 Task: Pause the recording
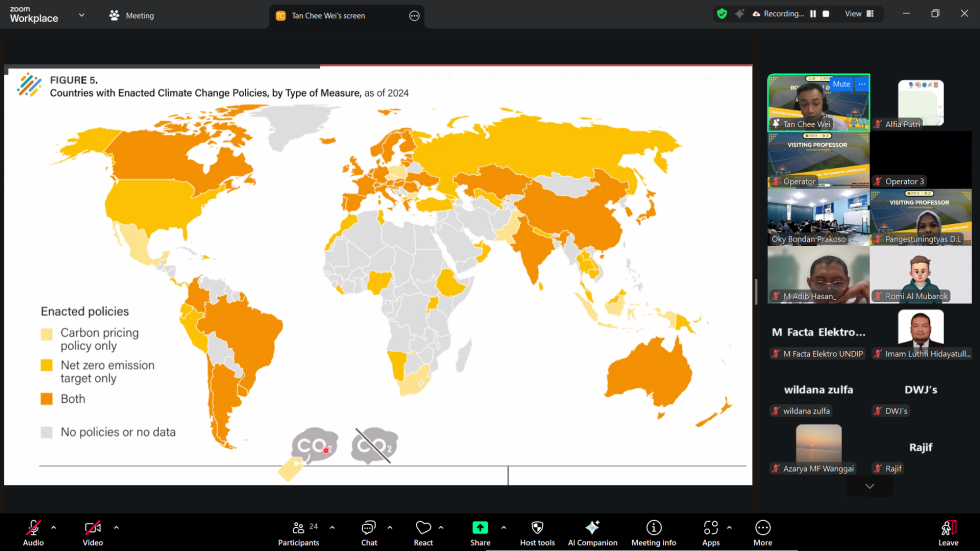[813, 14]
